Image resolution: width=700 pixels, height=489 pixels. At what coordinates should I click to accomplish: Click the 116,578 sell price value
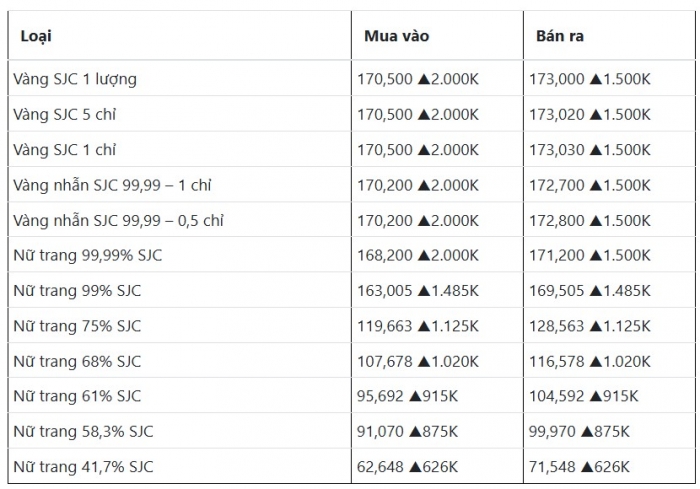coord(557,361)
